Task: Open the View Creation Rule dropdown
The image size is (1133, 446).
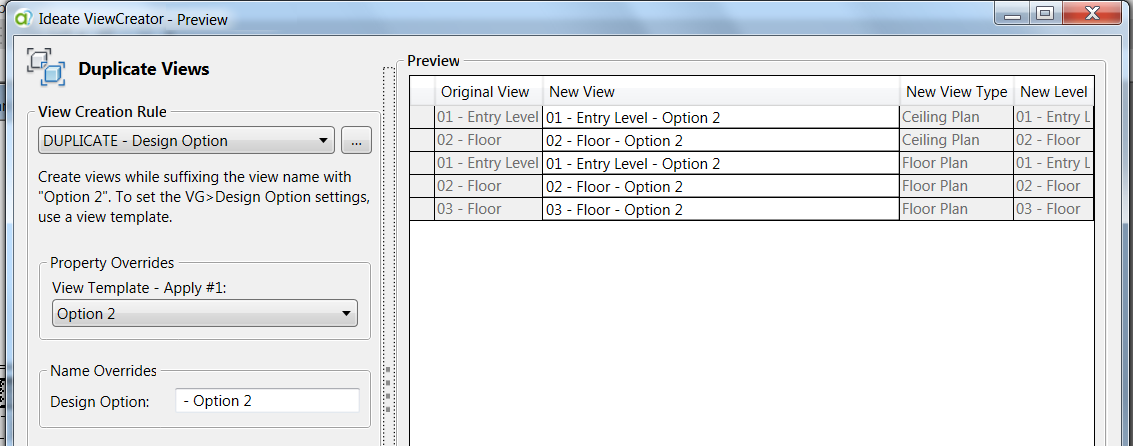Action: (x=186, y=141)
